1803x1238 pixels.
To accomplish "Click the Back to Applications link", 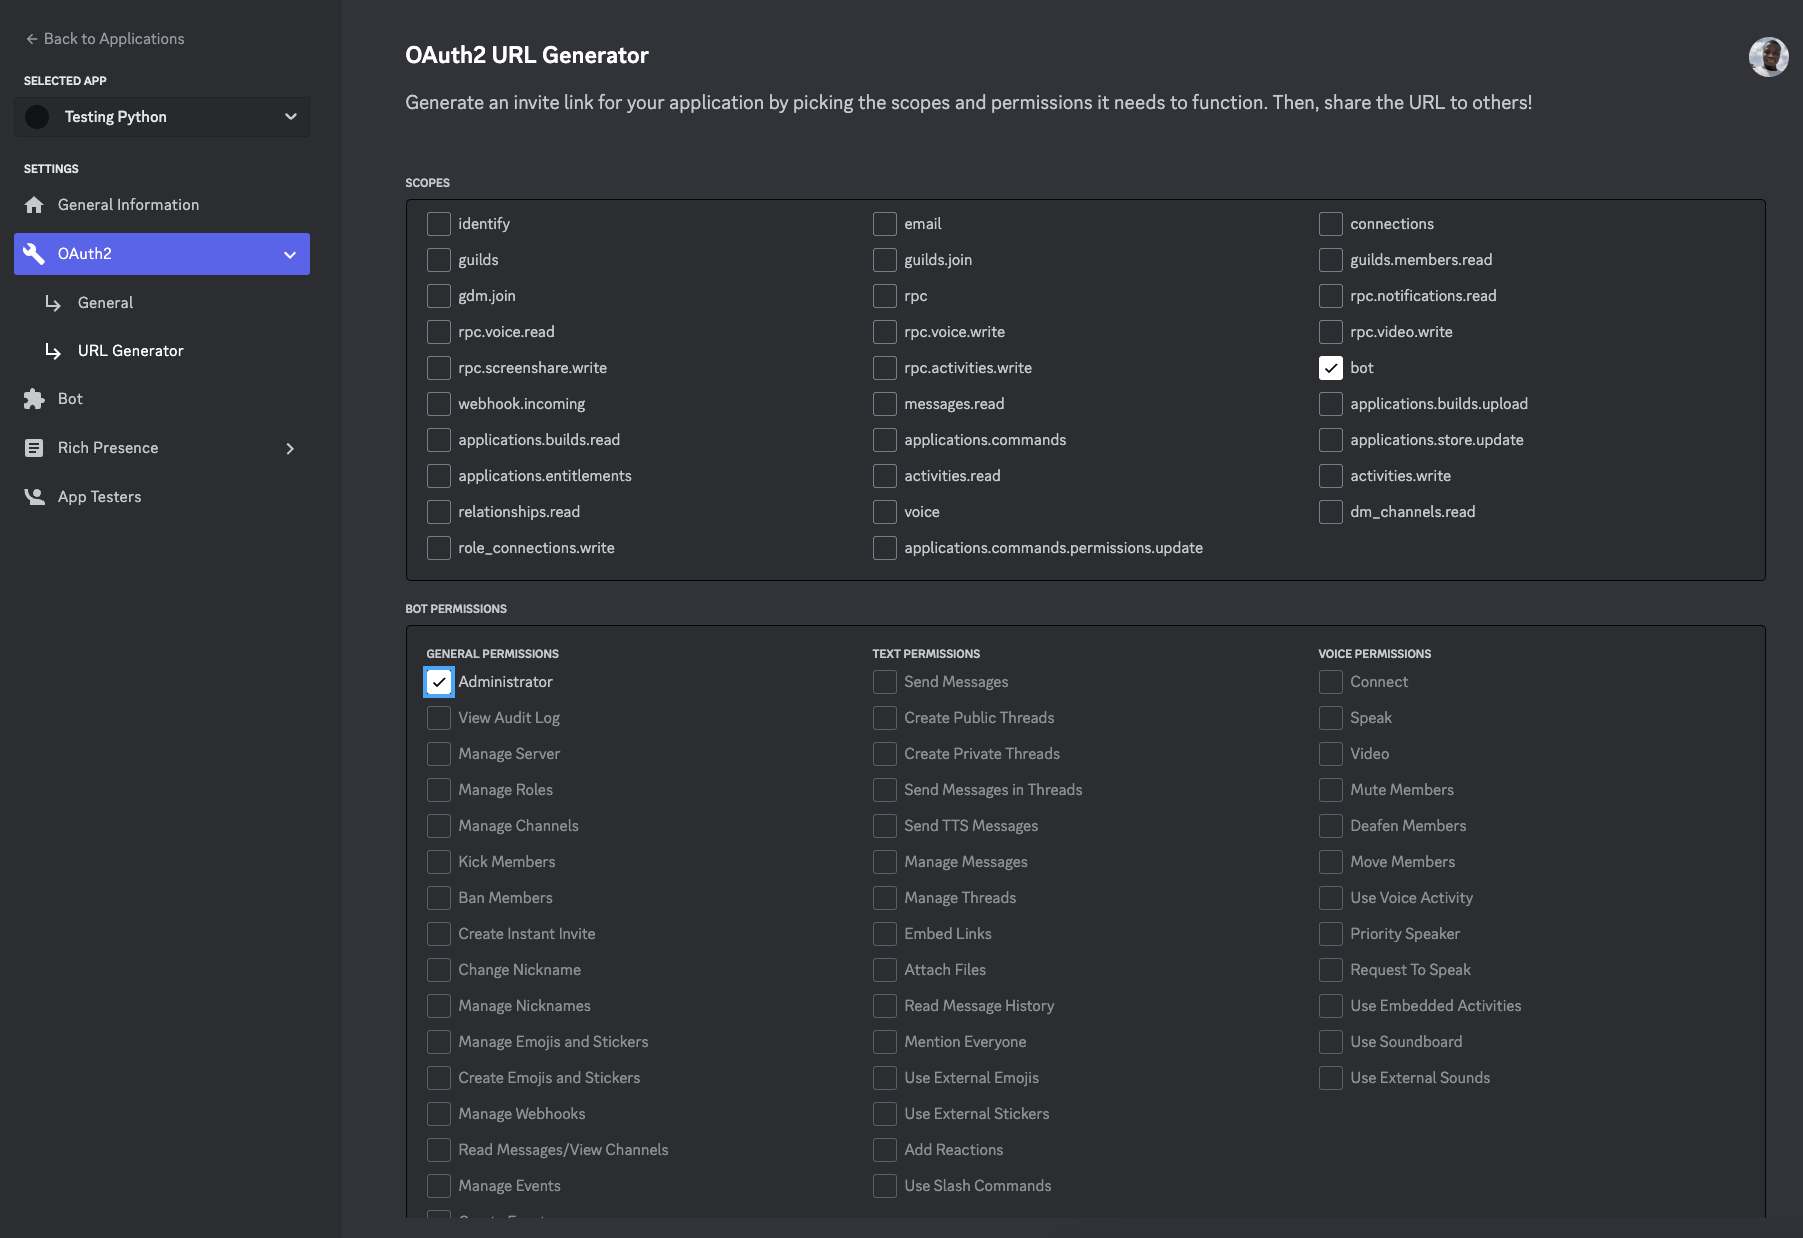I will pyautogui.click(x=113, y=38).
